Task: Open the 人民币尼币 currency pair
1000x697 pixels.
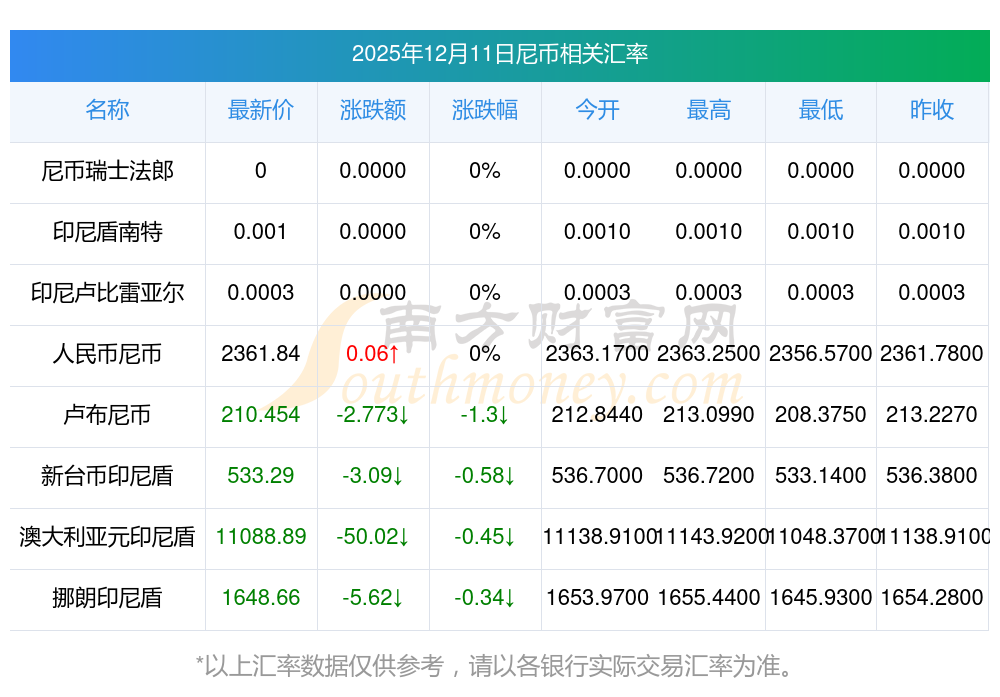Action: (x=107, y=354)
